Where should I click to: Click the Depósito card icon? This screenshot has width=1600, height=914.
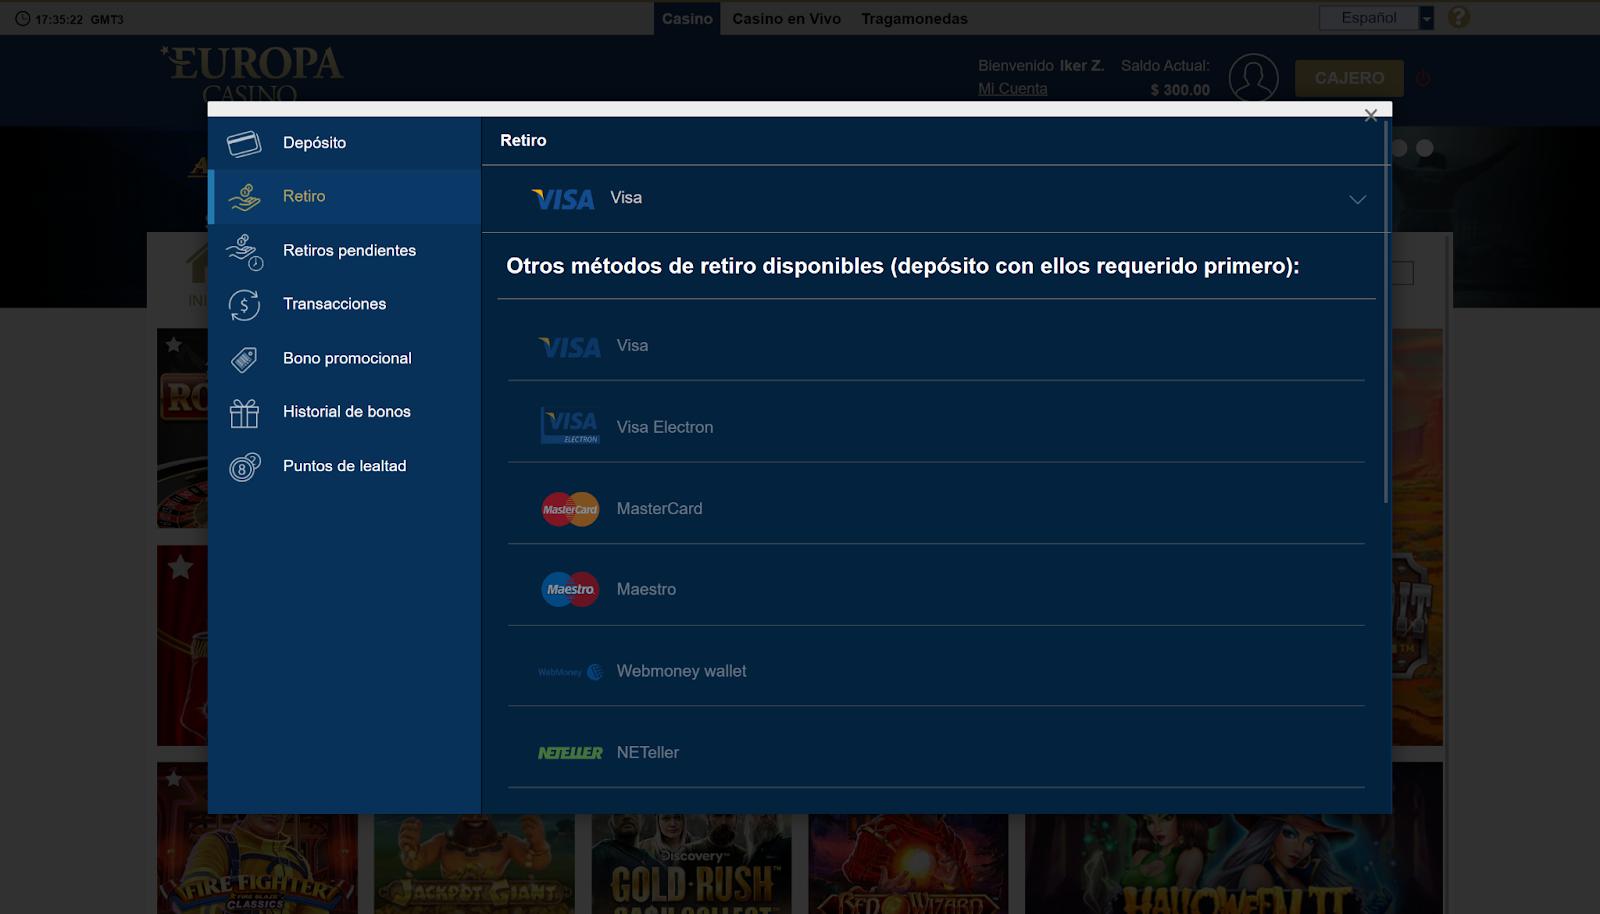[244, 144]
